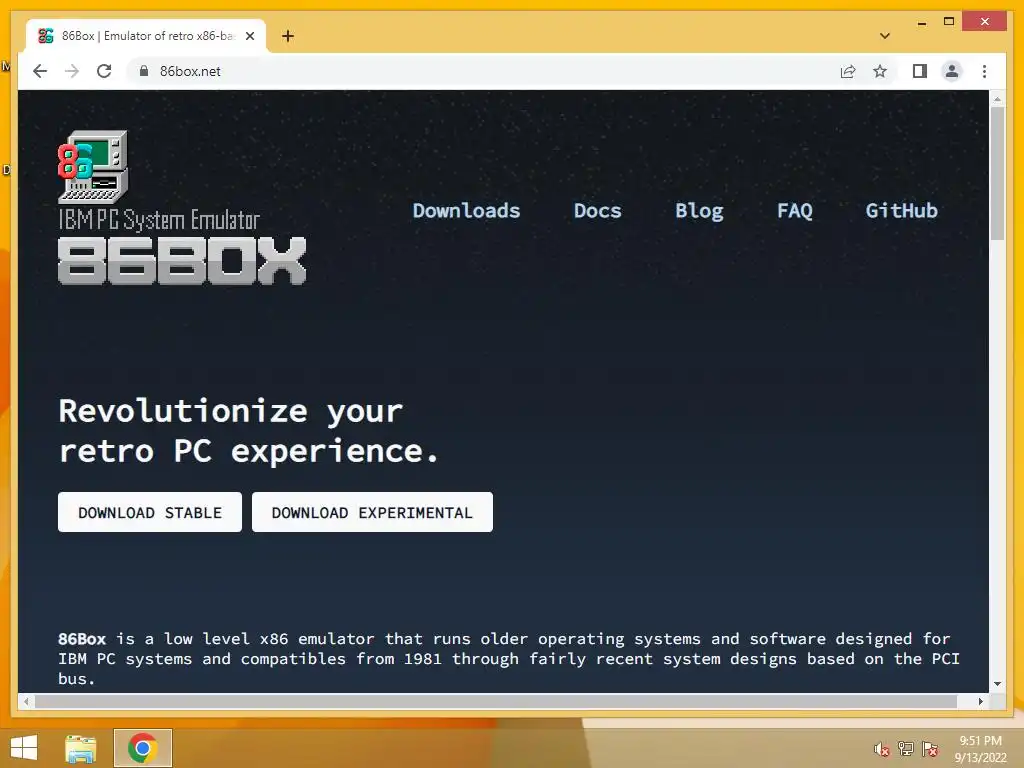Toggle the Chrome side panel icon
This screenshot has height=768, width=1024.
coord(920,71)
